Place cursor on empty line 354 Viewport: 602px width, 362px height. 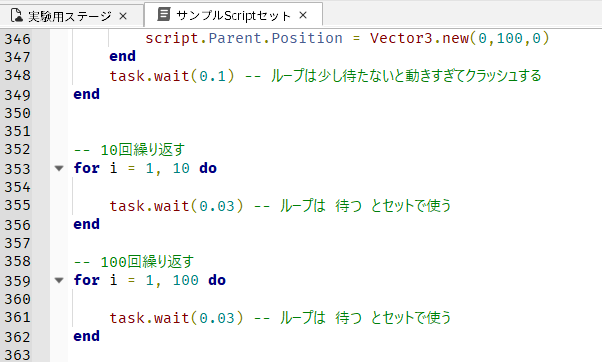point(334,187)
